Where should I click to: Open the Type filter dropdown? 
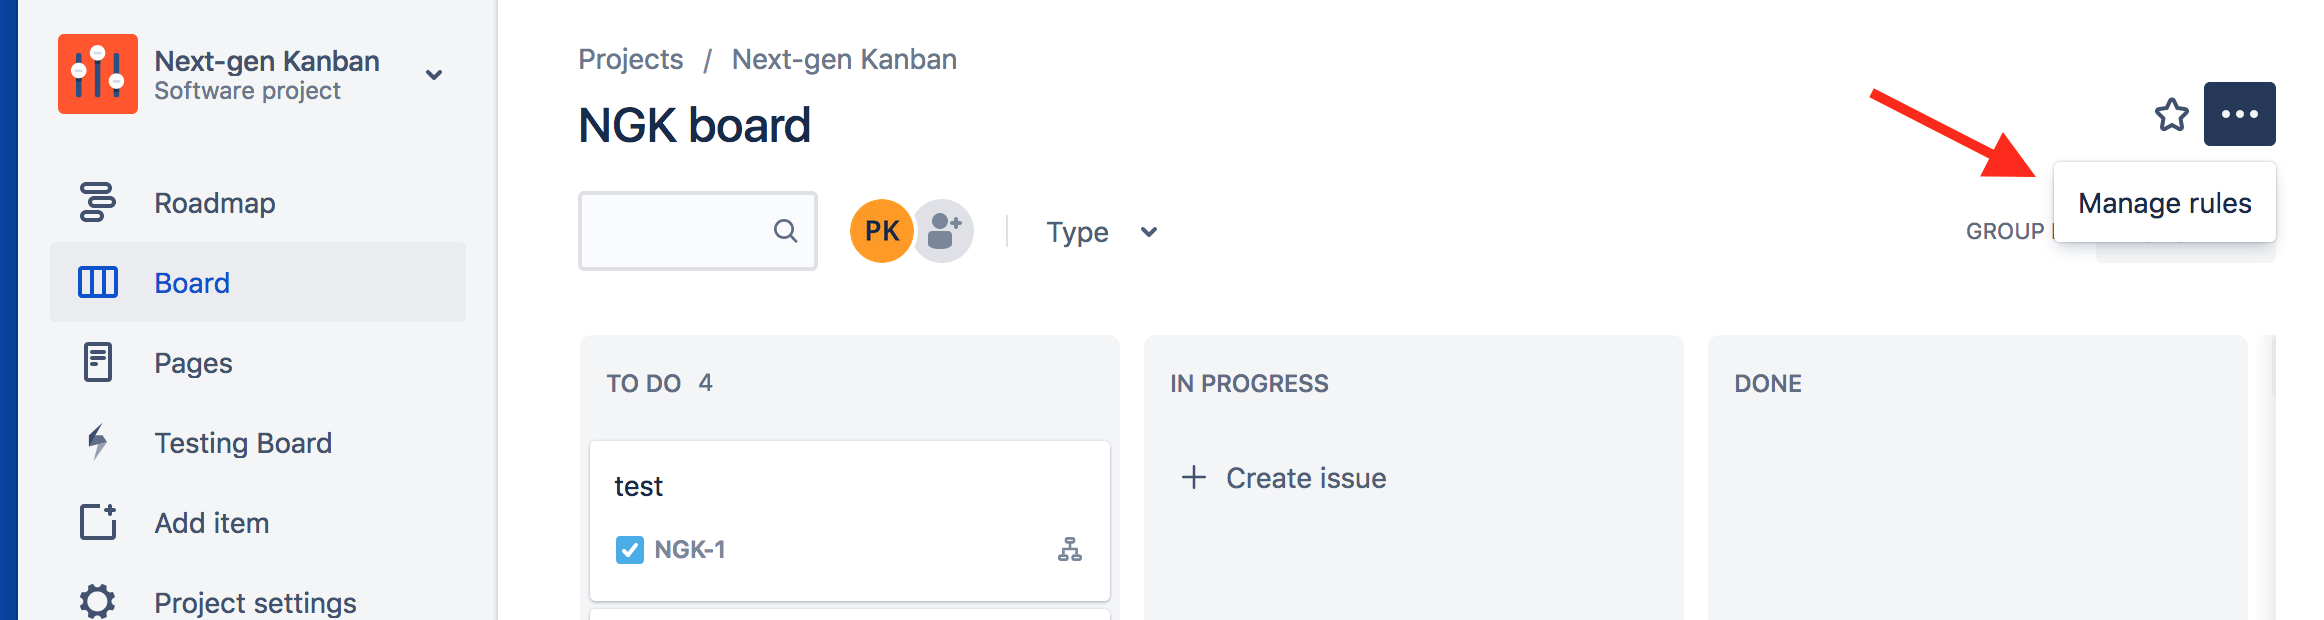(x=1101, y=232)
